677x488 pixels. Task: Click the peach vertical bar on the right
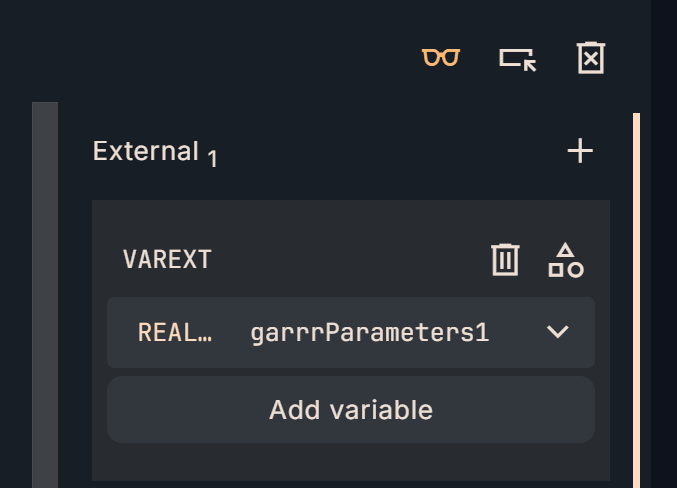click(636, 300)
